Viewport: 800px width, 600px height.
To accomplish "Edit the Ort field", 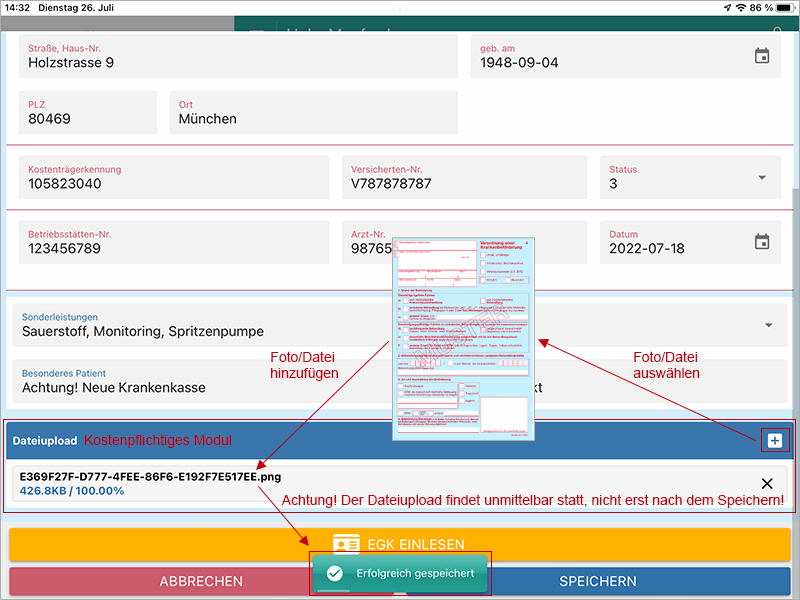I will pyautogui.click(x=313, y=113).
